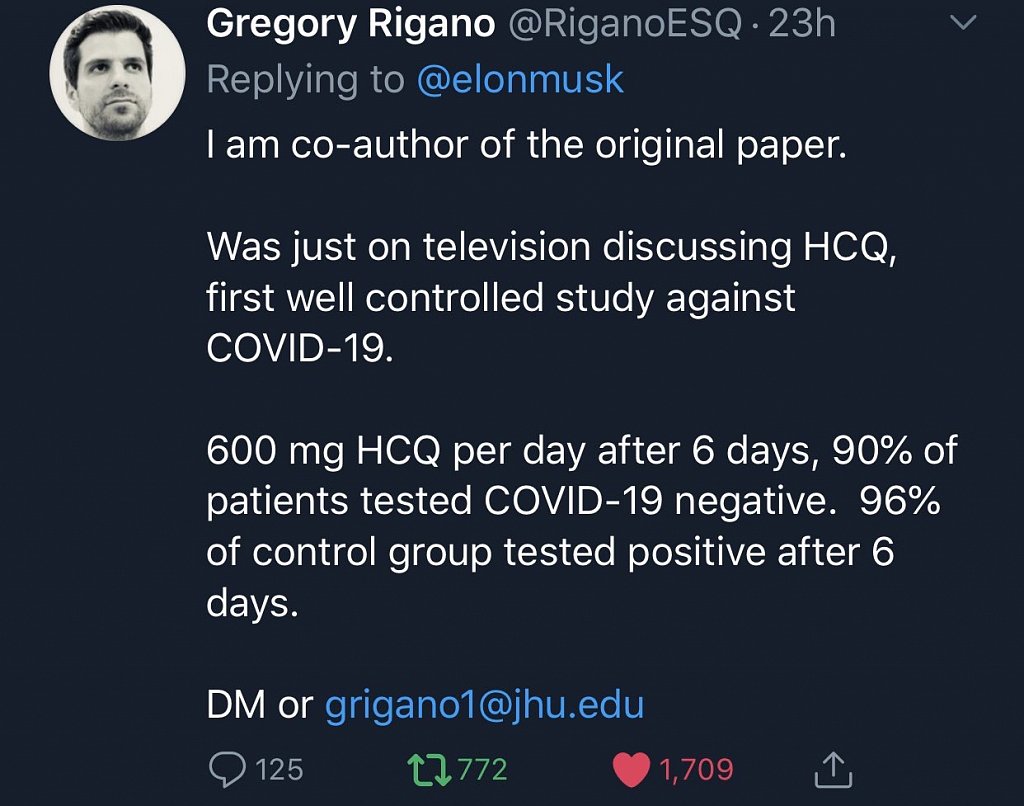This screenshot has height=806, width=1024.
Task: Click the '600 mg HCQ per day' paragraph
Action: tap(581, 526)
